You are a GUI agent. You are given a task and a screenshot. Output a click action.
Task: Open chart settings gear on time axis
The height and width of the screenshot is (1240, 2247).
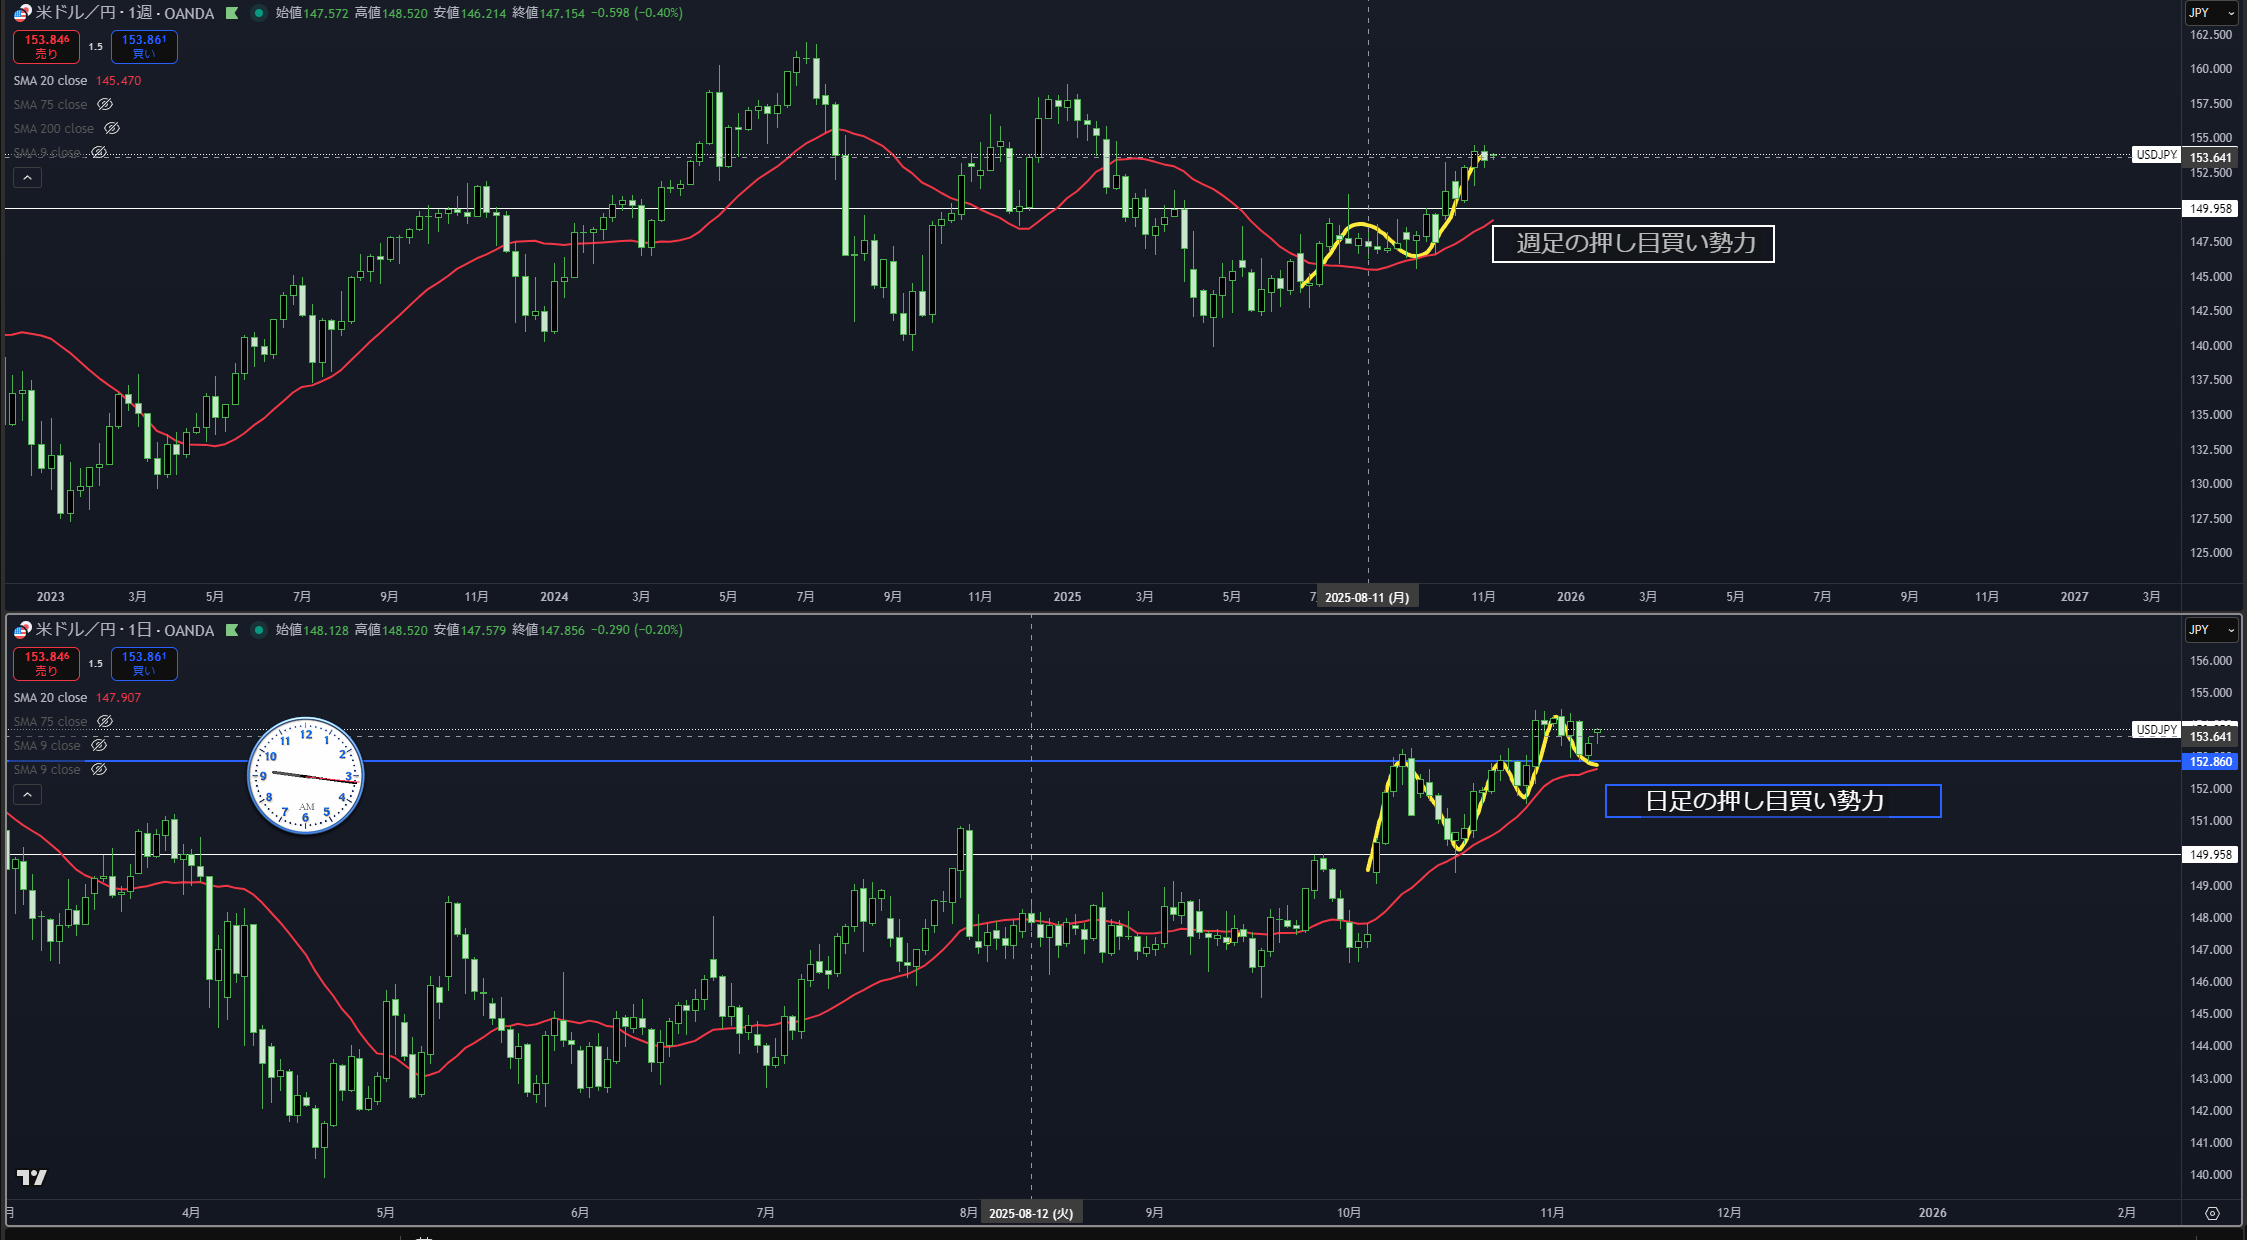click(x=2212, y=1213)
